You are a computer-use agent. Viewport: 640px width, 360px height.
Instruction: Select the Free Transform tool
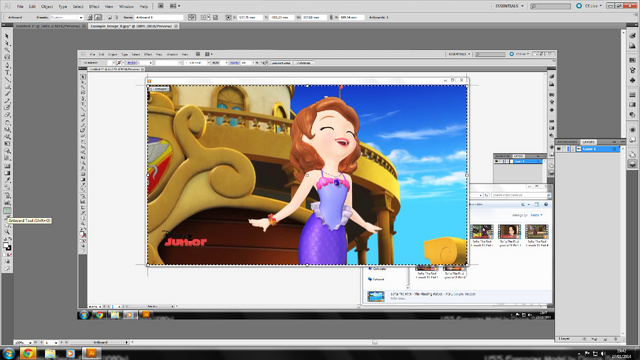pyautogui.click(x=7, y=144)
